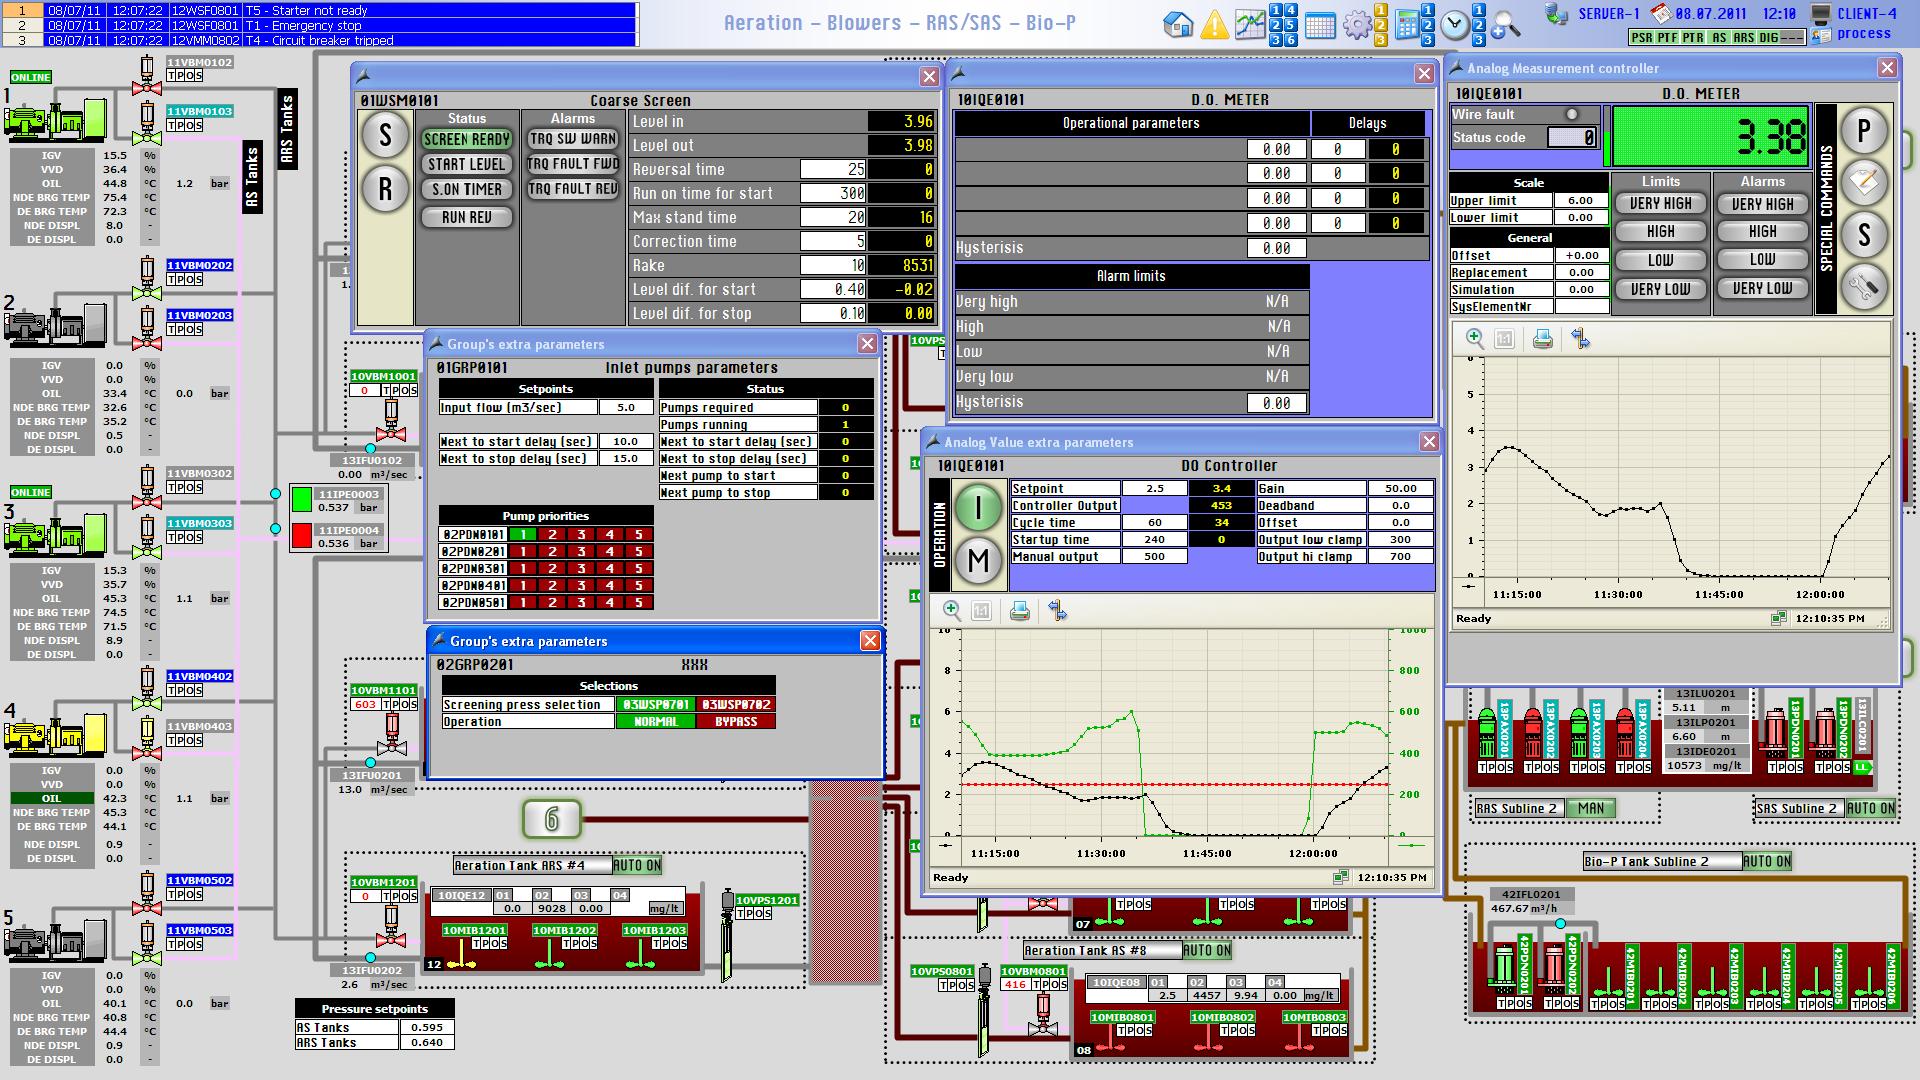
Task: Click the settings gear icon in top toolbar
Action: point(1357,25)
